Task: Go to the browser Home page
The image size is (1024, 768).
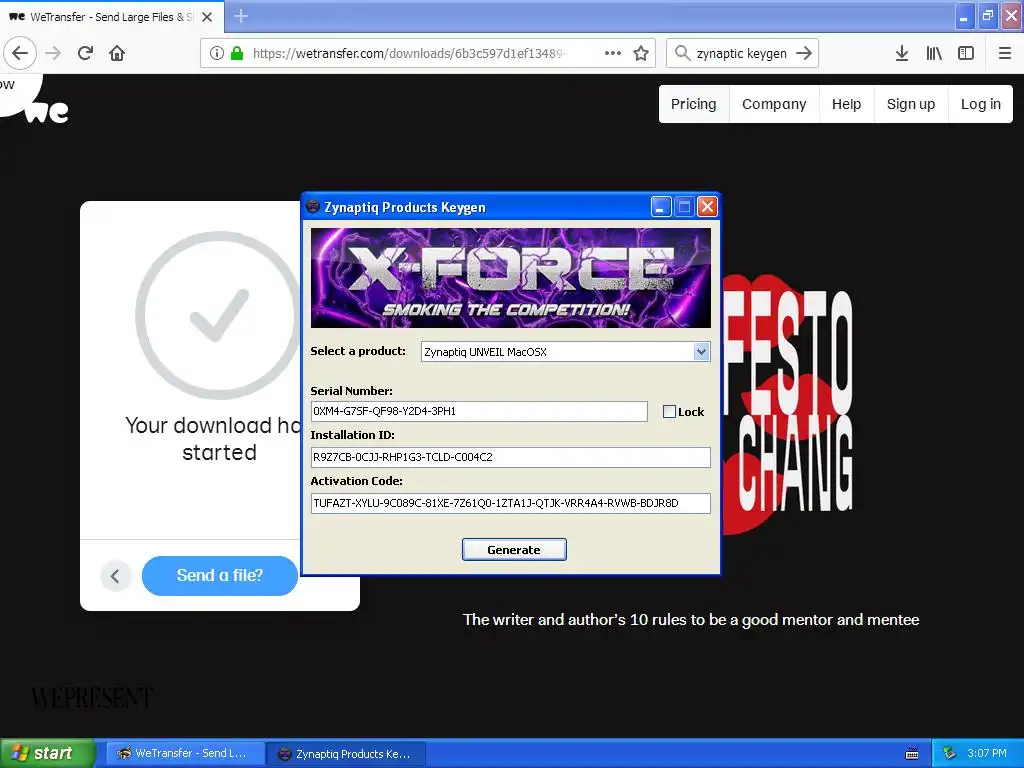Action: coord(117,53)
